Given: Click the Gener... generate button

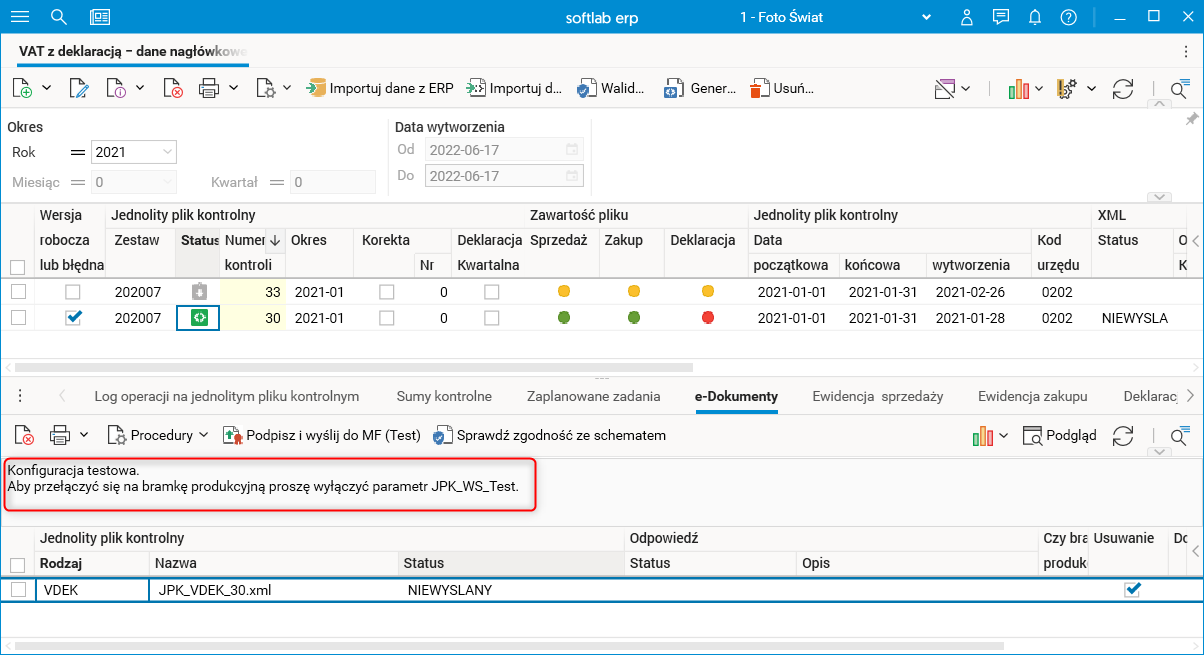Looking at the screenshot, I should point(701,88).
